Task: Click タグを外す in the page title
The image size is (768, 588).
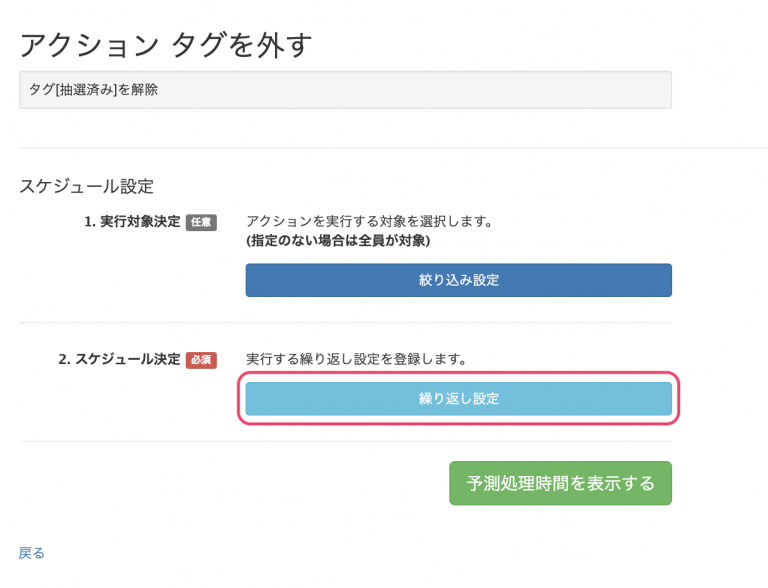Action: click(242, 46)
